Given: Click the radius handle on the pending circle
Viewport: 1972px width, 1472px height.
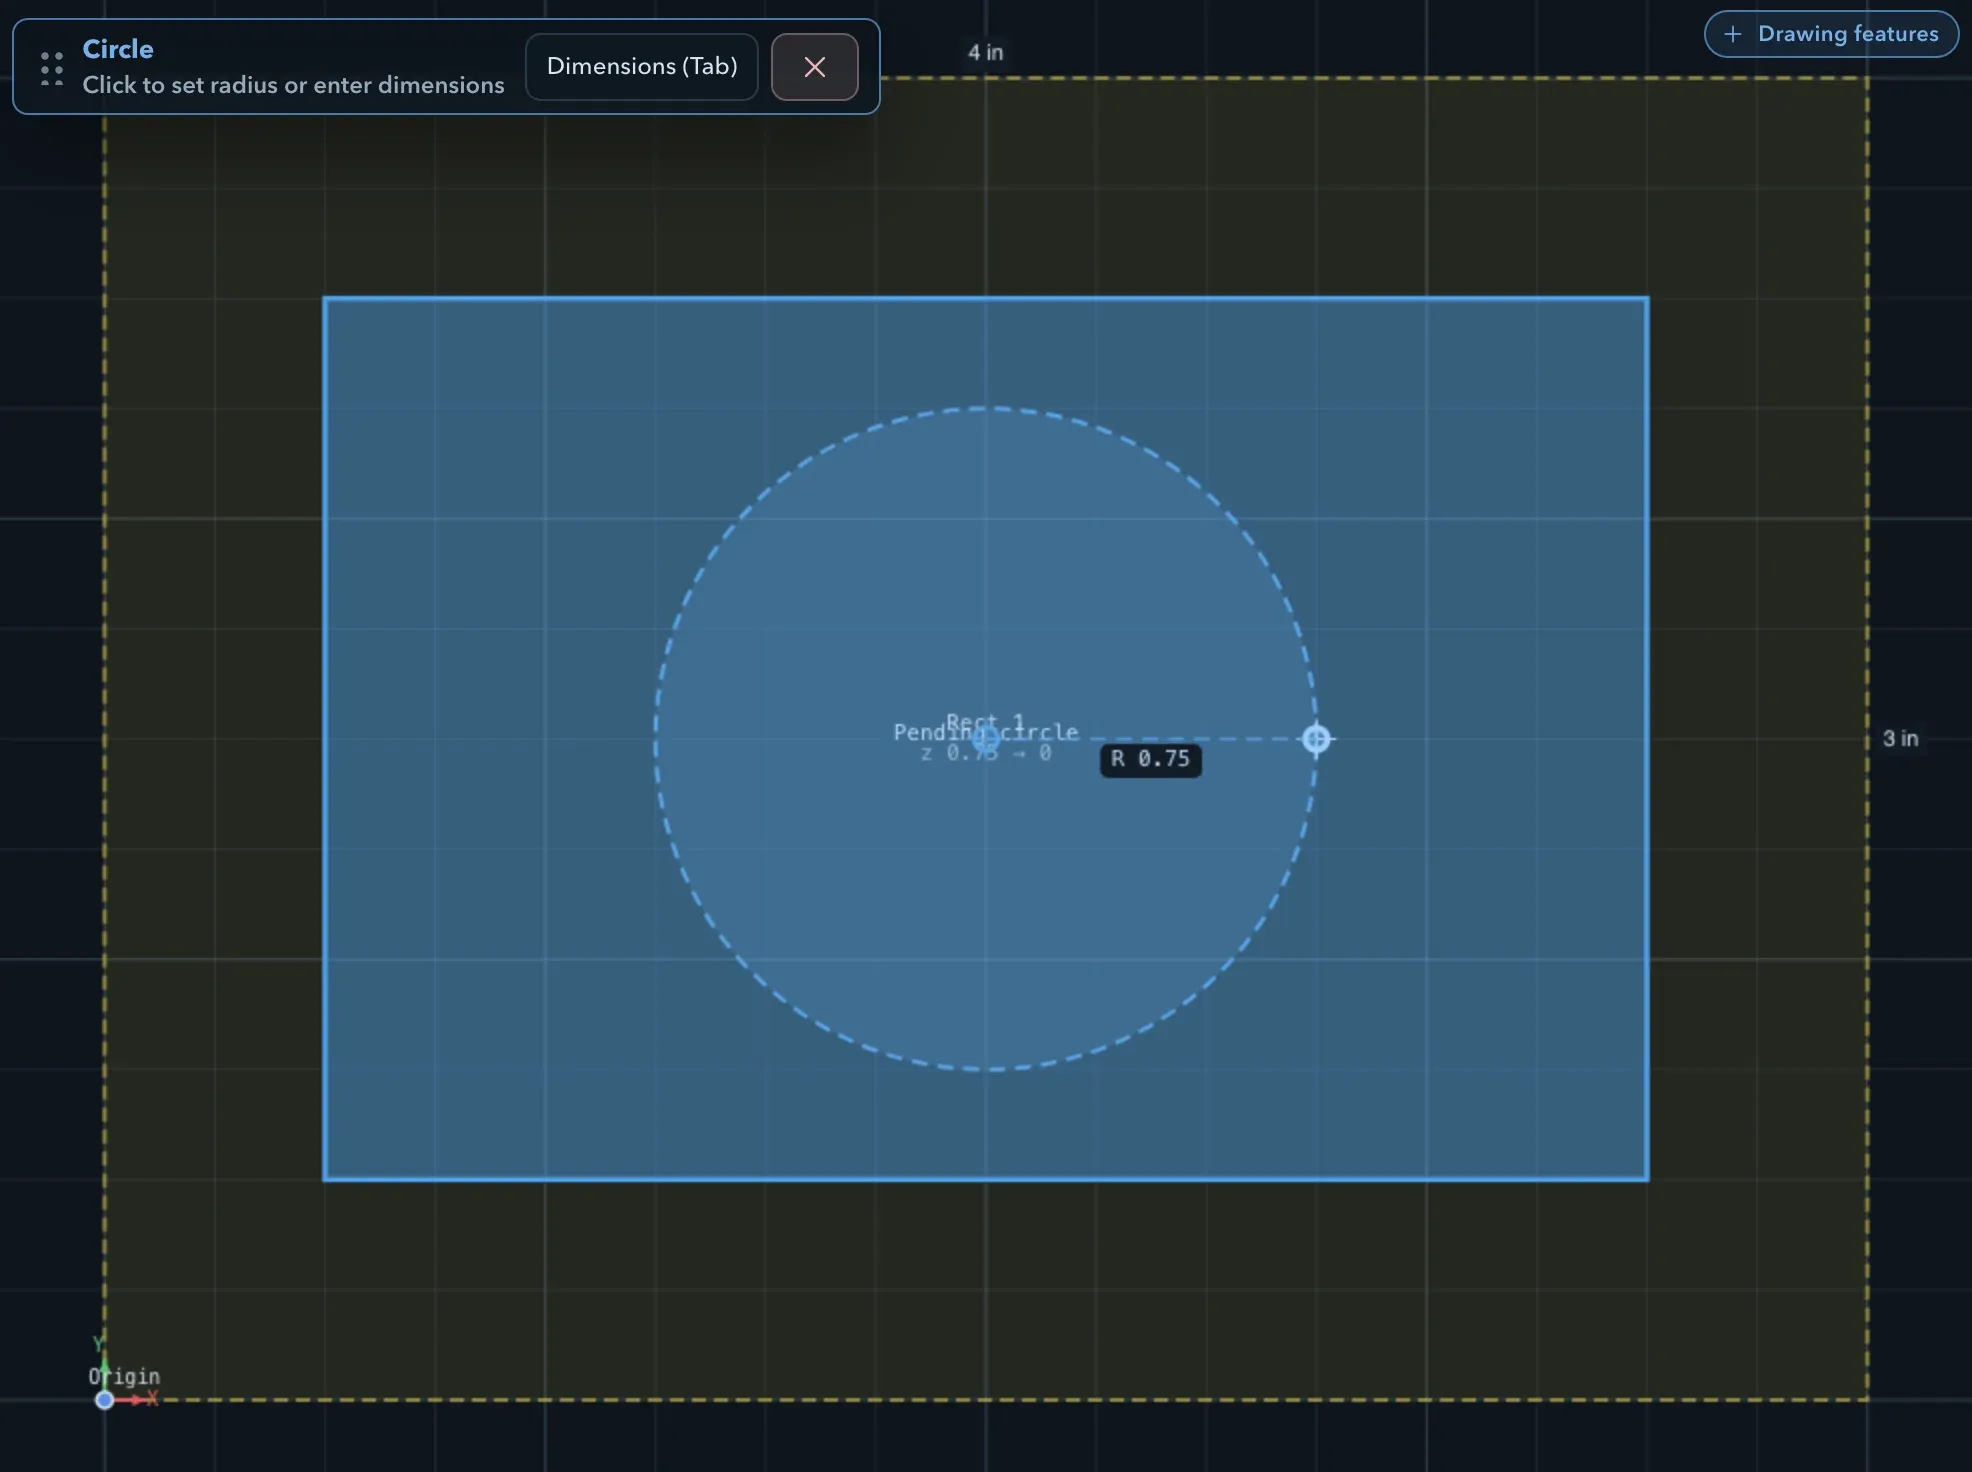Looking at the screenshot, I should (1316, 739).
